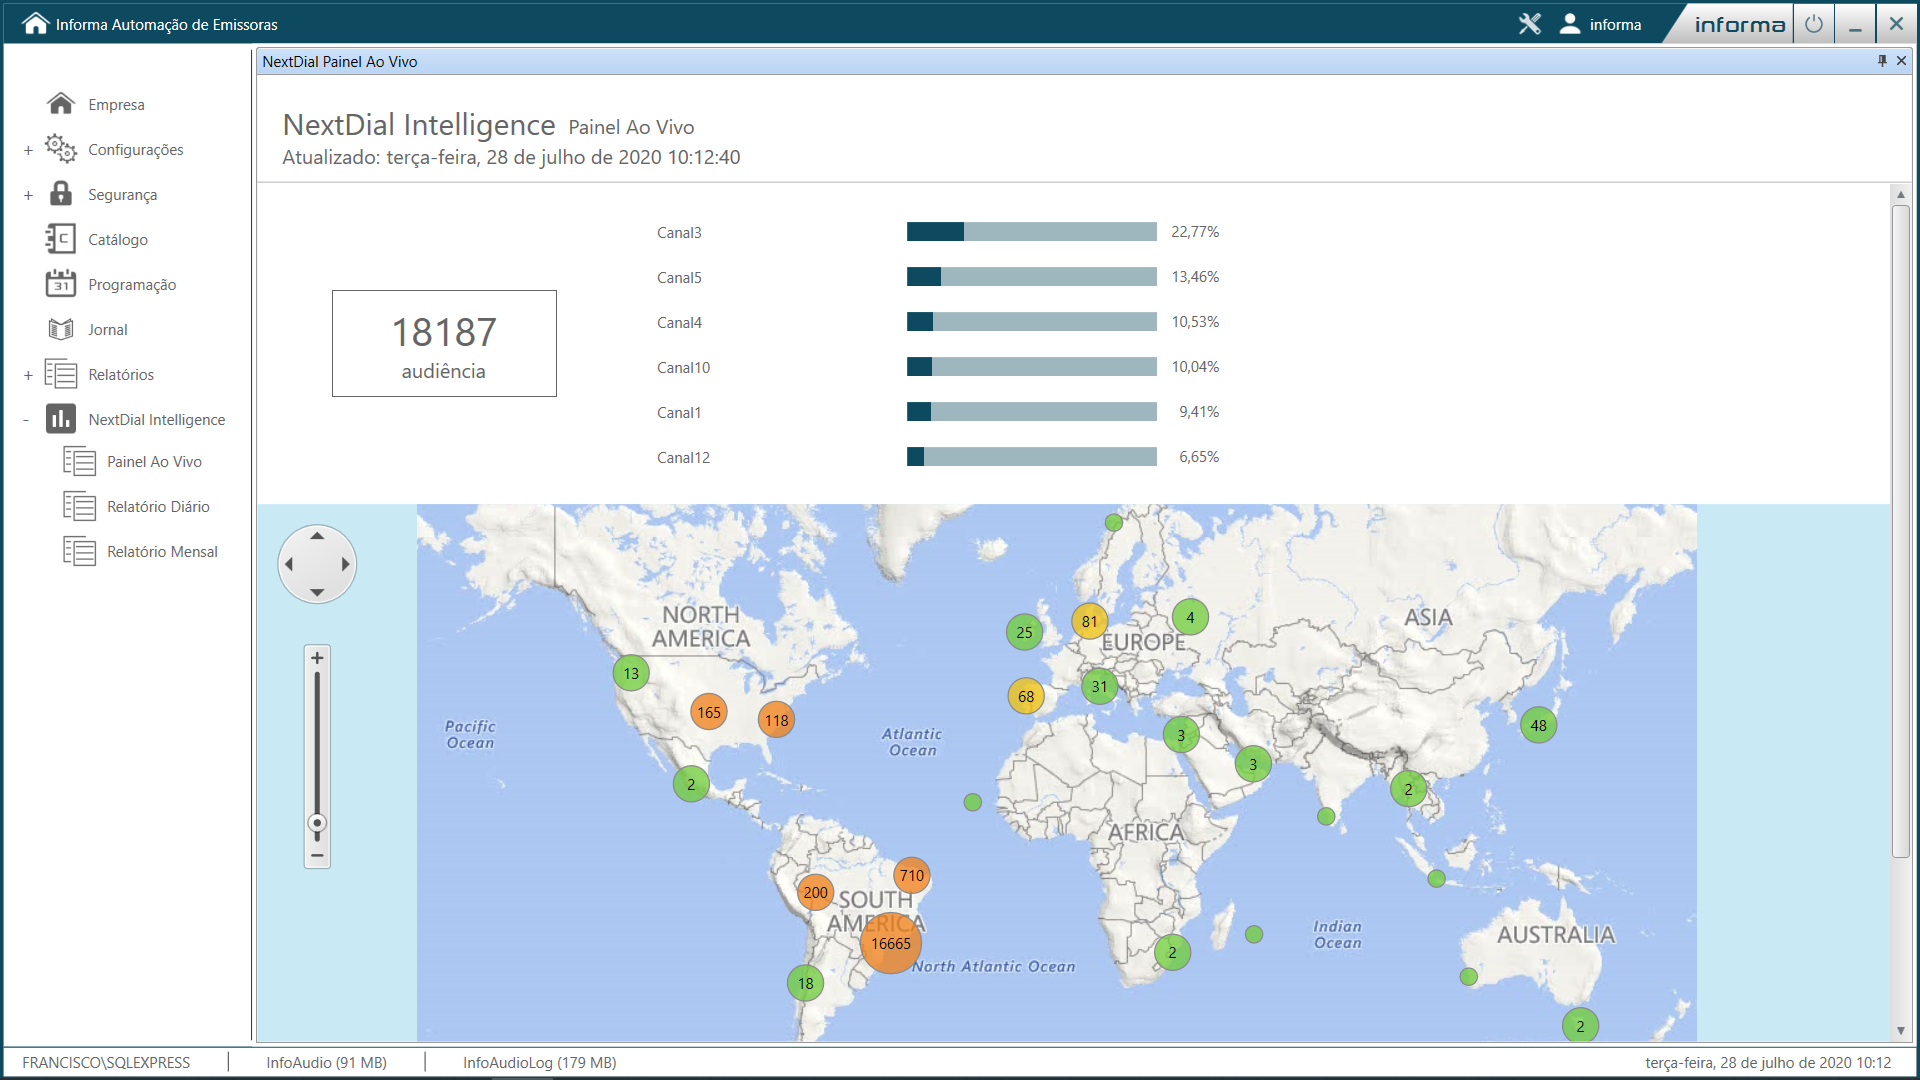
Task: Pan the map down with arrow
Action: (317, 593)
